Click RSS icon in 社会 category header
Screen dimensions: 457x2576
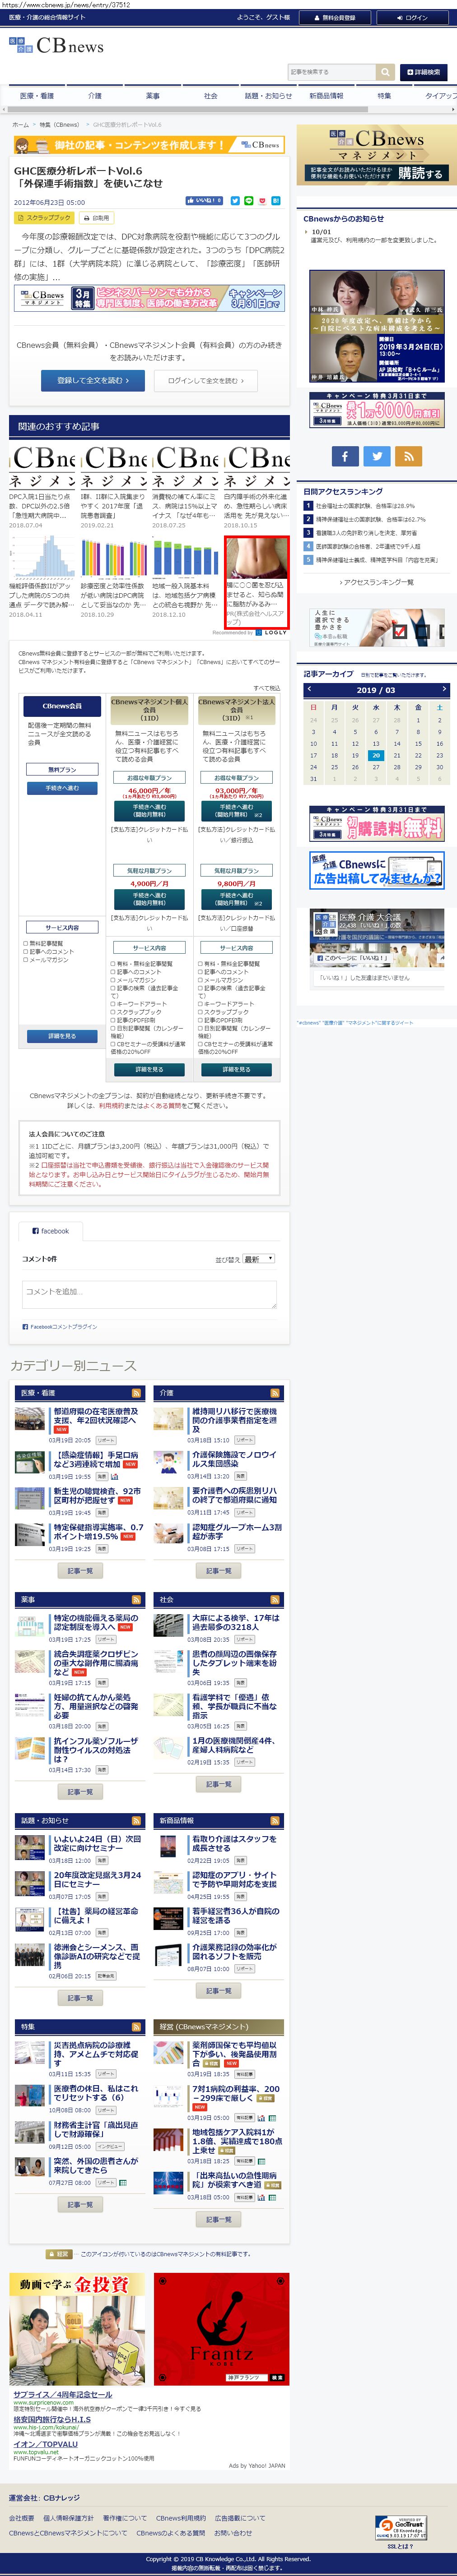[275, 1600]
